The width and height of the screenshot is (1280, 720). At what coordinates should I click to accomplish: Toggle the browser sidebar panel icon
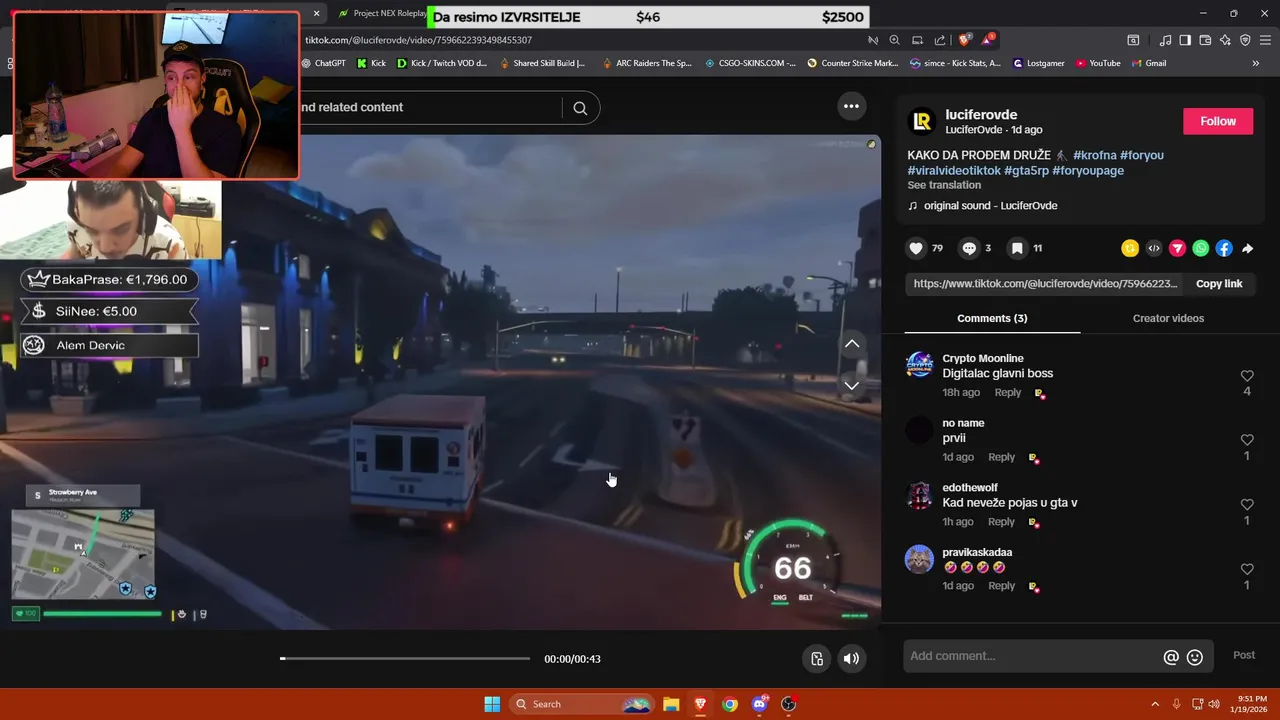pyautogui.click(x=1185, y=40)
